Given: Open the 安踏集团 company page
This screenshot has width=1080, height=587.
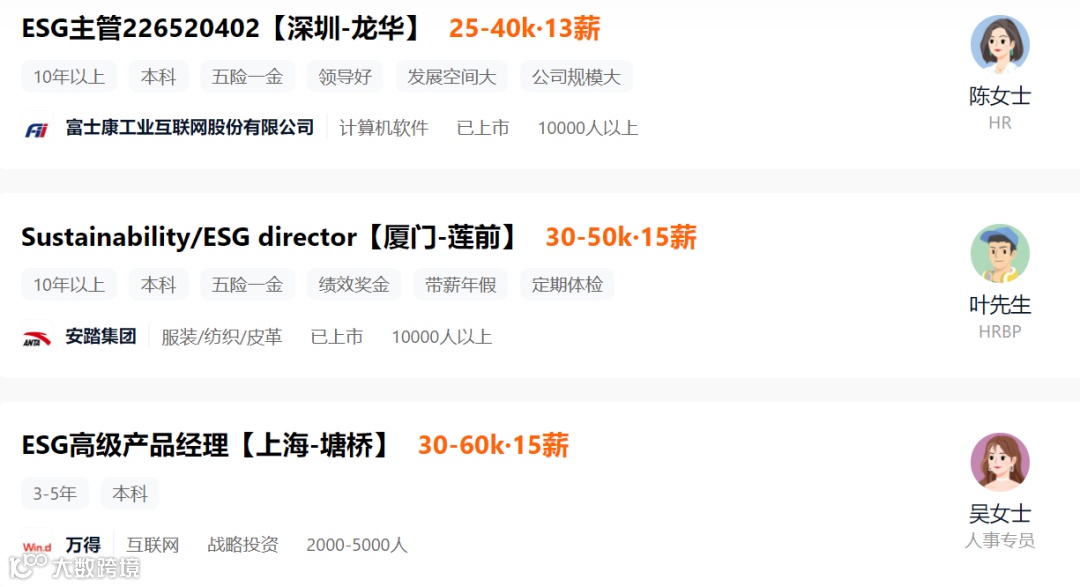Looking at the screenshot, I should [x=101, y=336].
